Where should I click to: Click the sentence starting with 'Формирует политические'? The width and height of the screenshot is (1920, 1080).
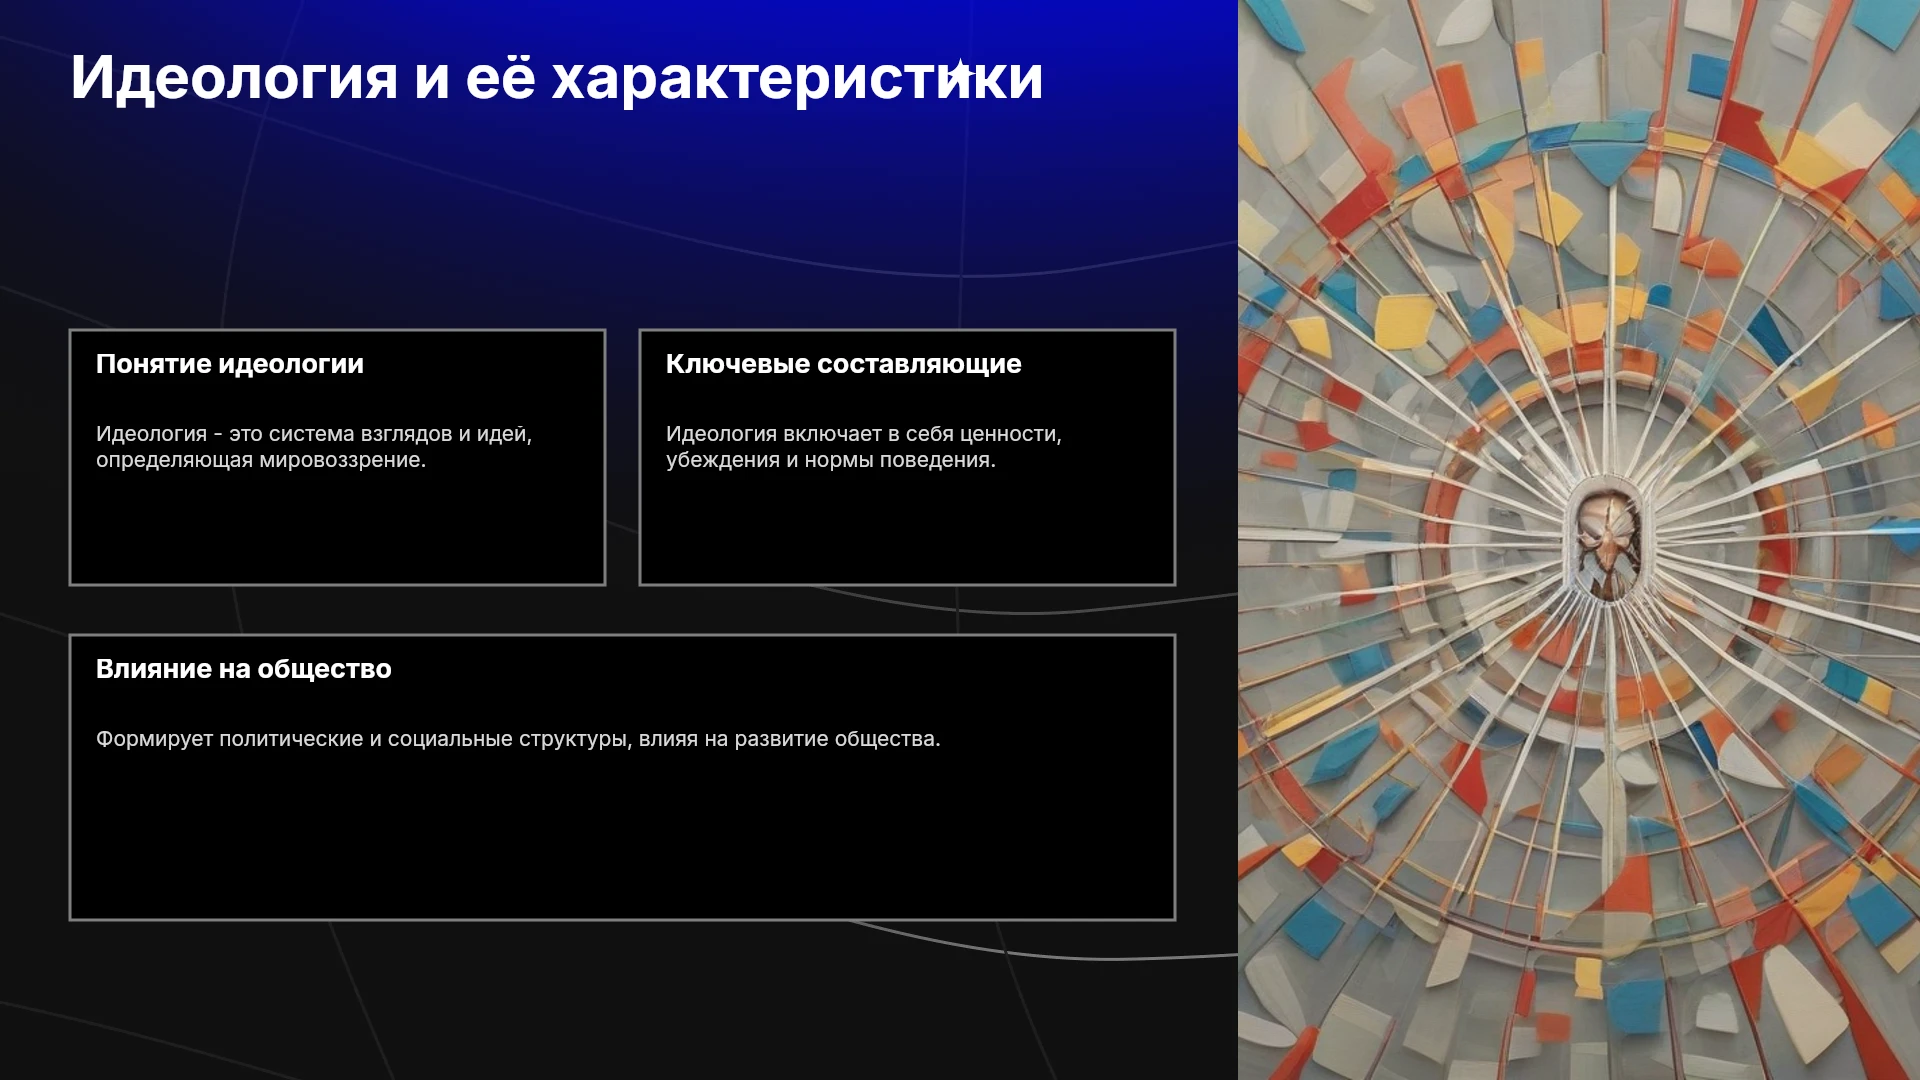[x=518, y=739]
